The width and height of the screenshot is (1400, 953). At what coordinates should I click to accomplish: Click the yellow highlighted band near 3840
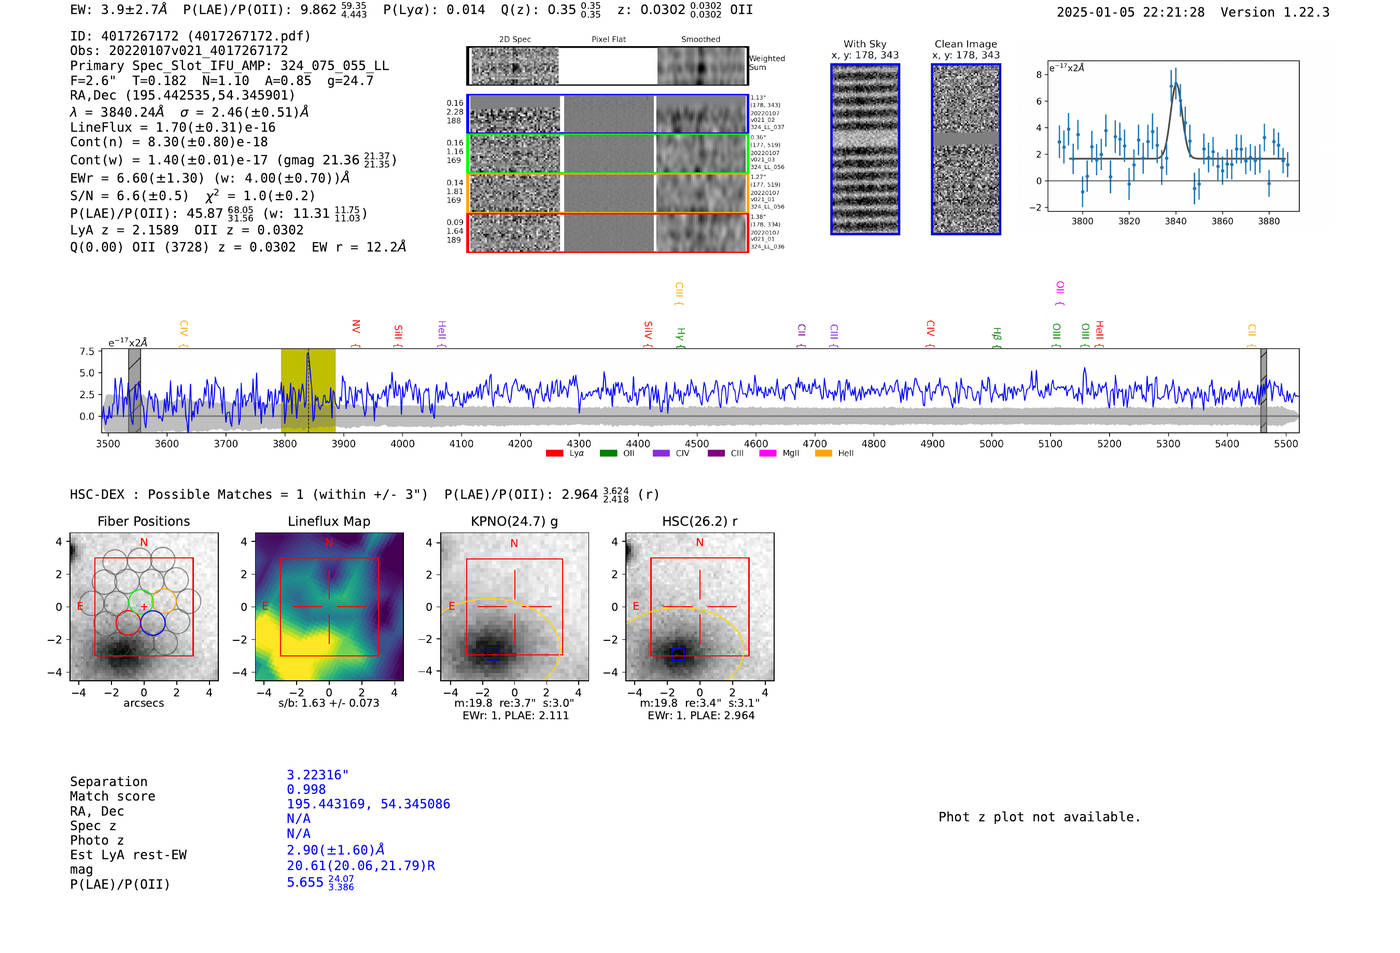point(308,391)
